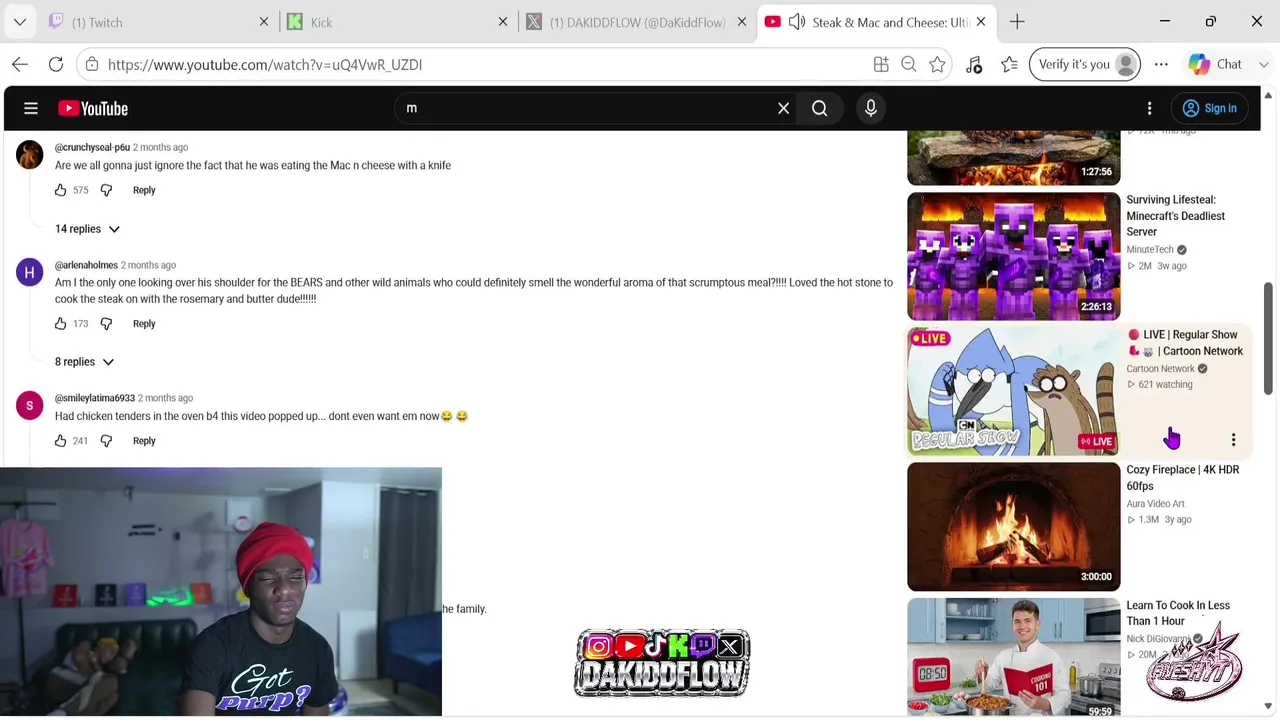The image size is (1280, 720).
Task: View site information lock icon
Action: [x=92, y=64]
